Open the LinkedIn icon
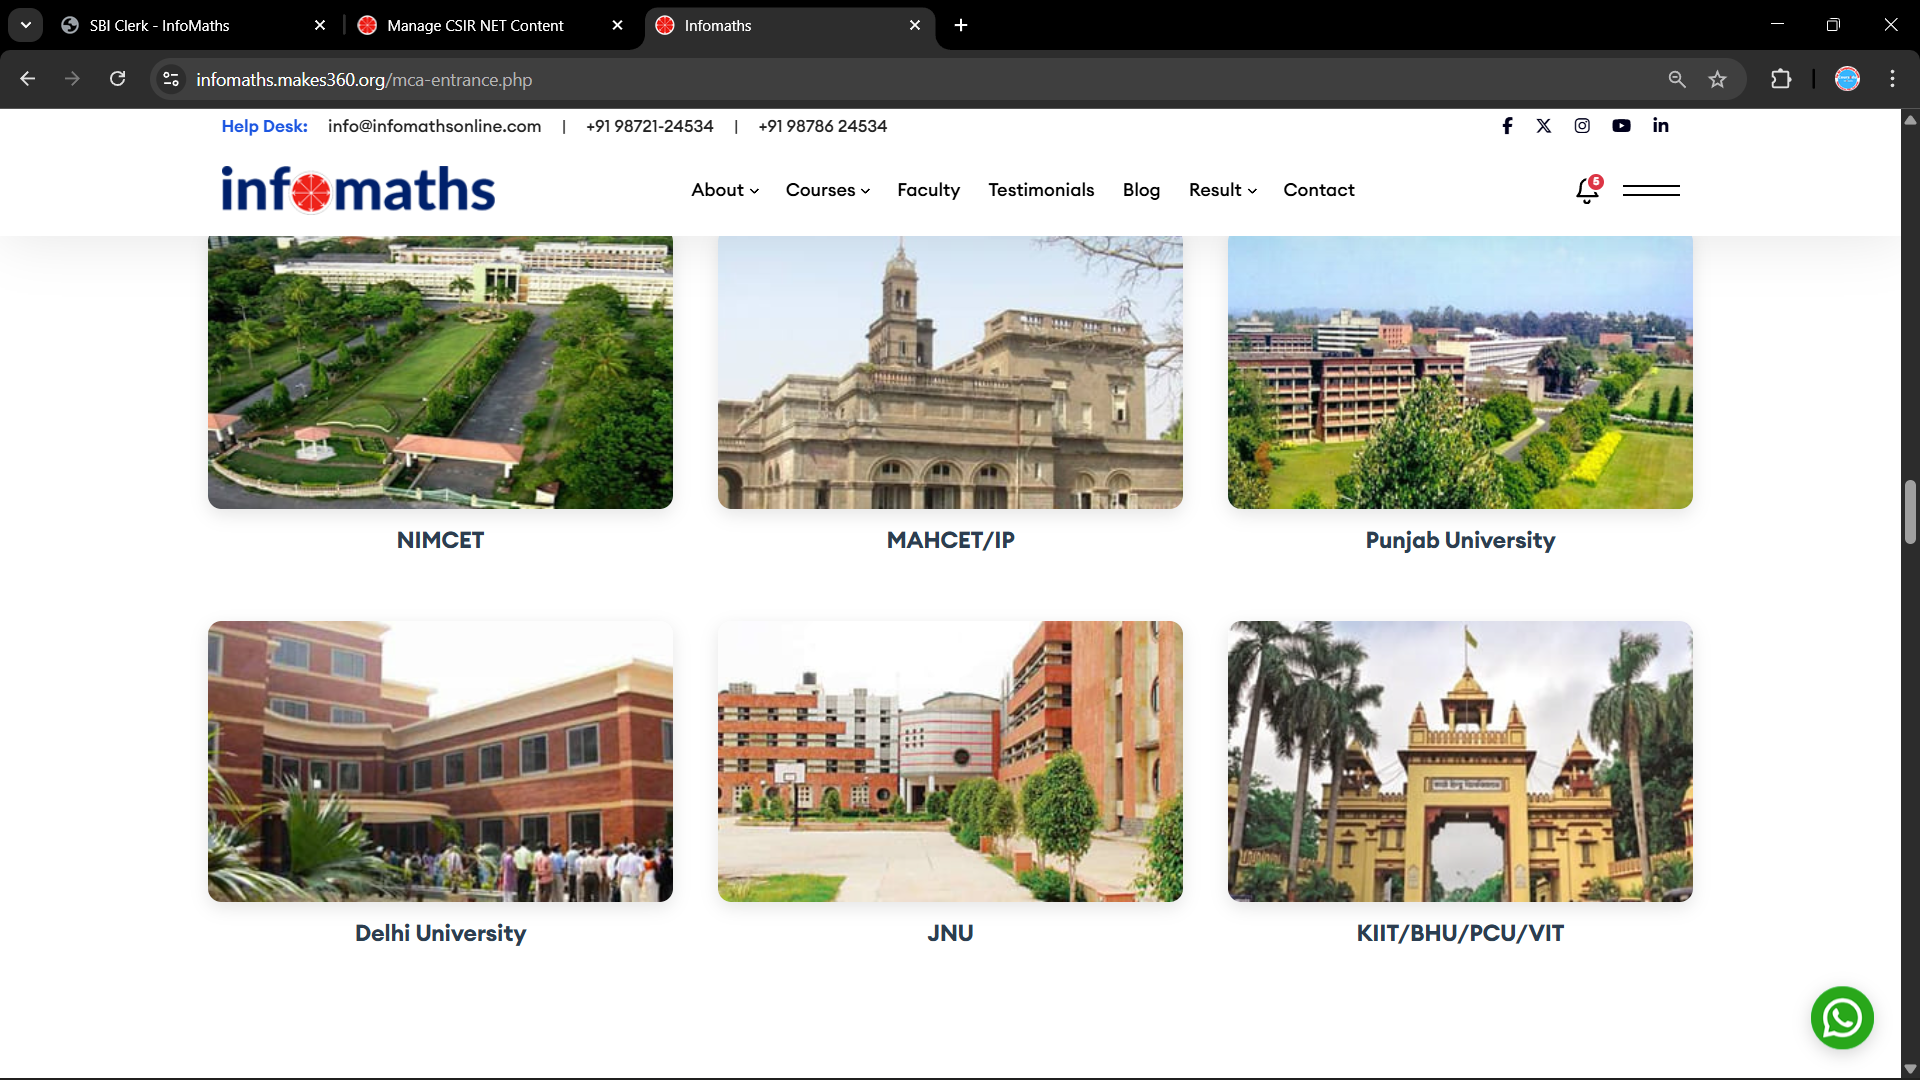The image size is (1920, 1080). (x=1660, y=126)
